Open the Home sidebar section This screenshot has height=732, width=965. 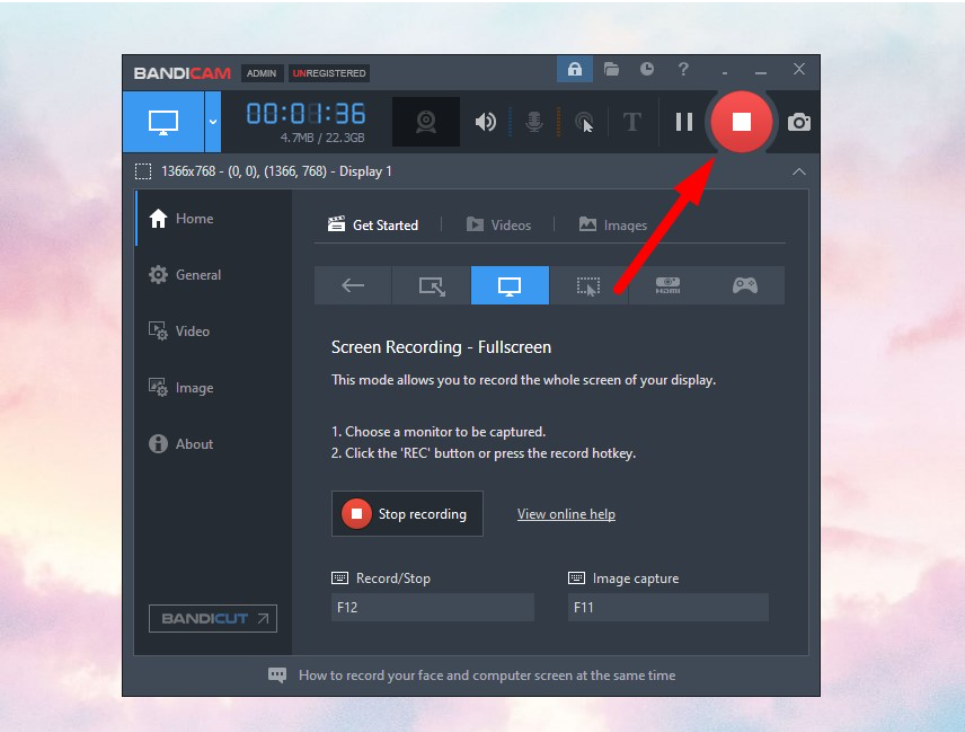214,219
